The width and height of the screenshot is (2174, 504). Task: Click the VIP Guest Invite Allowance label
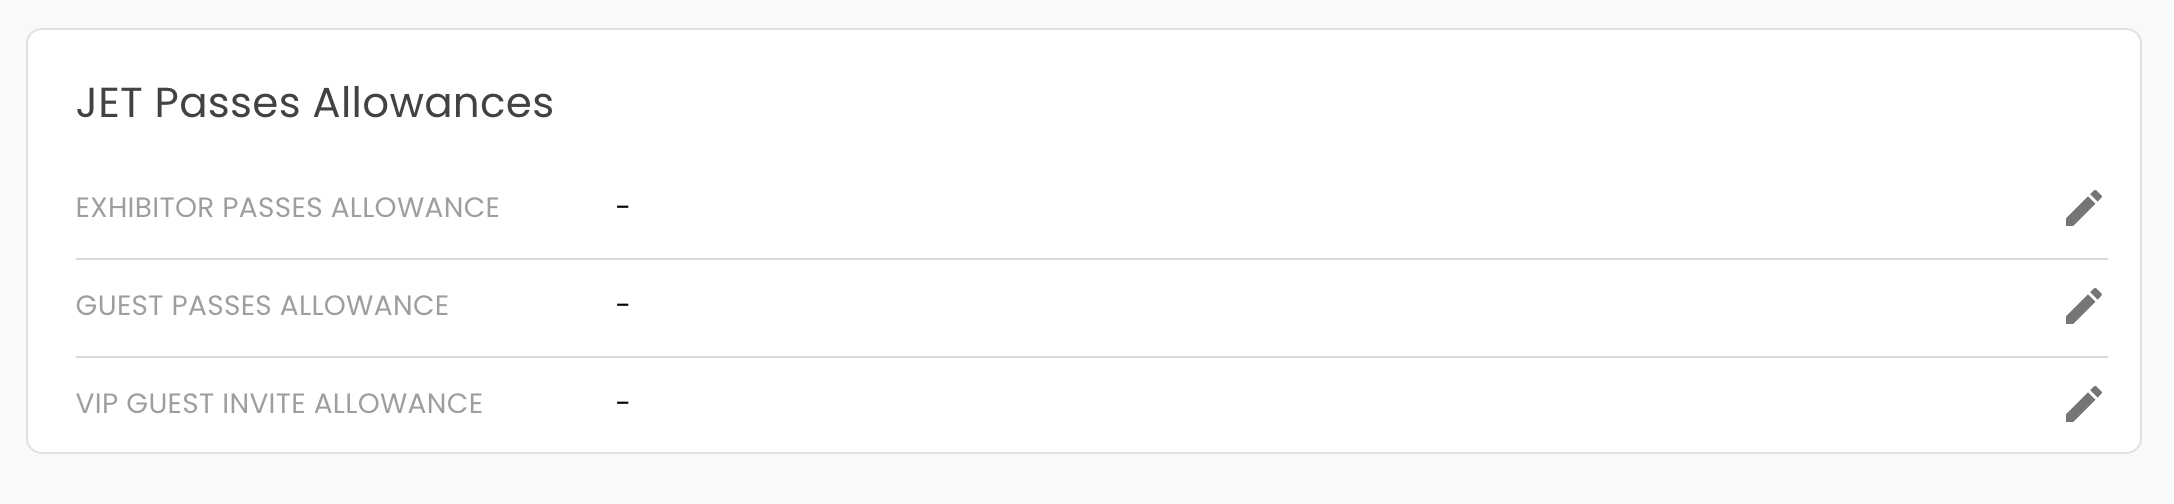pos(279,404)
